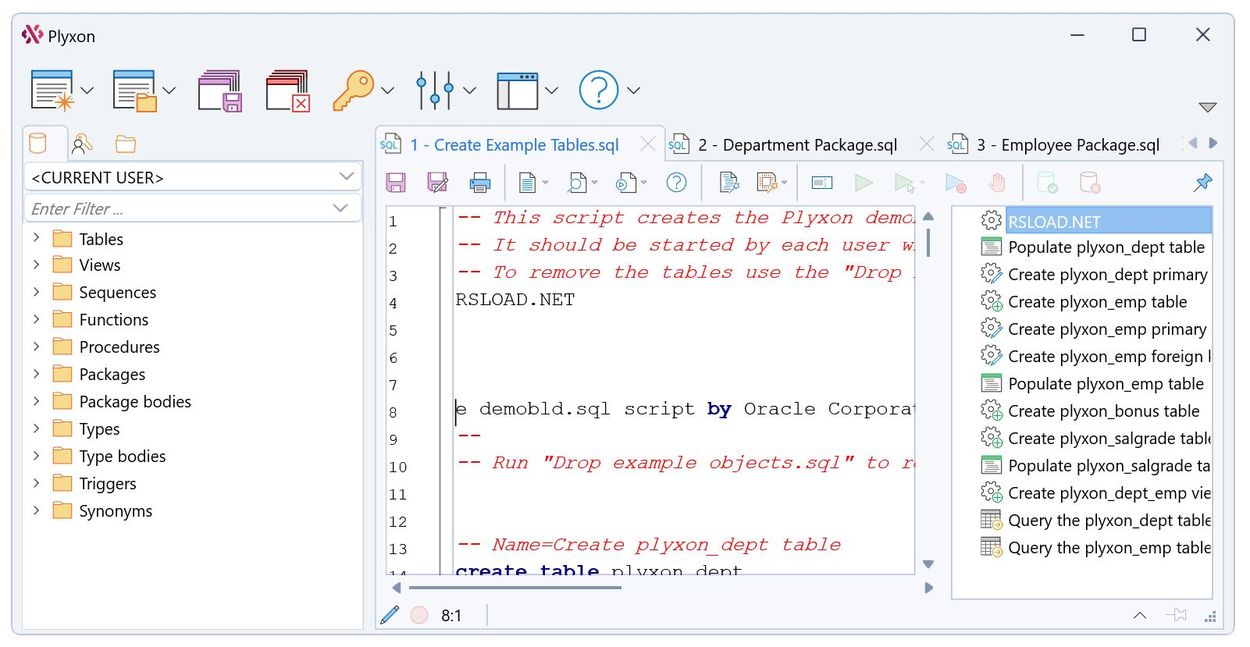1250x647 pixels.
Task: Open the dropdown arrow beside Open file icon
Action: [x=169, y=91]
